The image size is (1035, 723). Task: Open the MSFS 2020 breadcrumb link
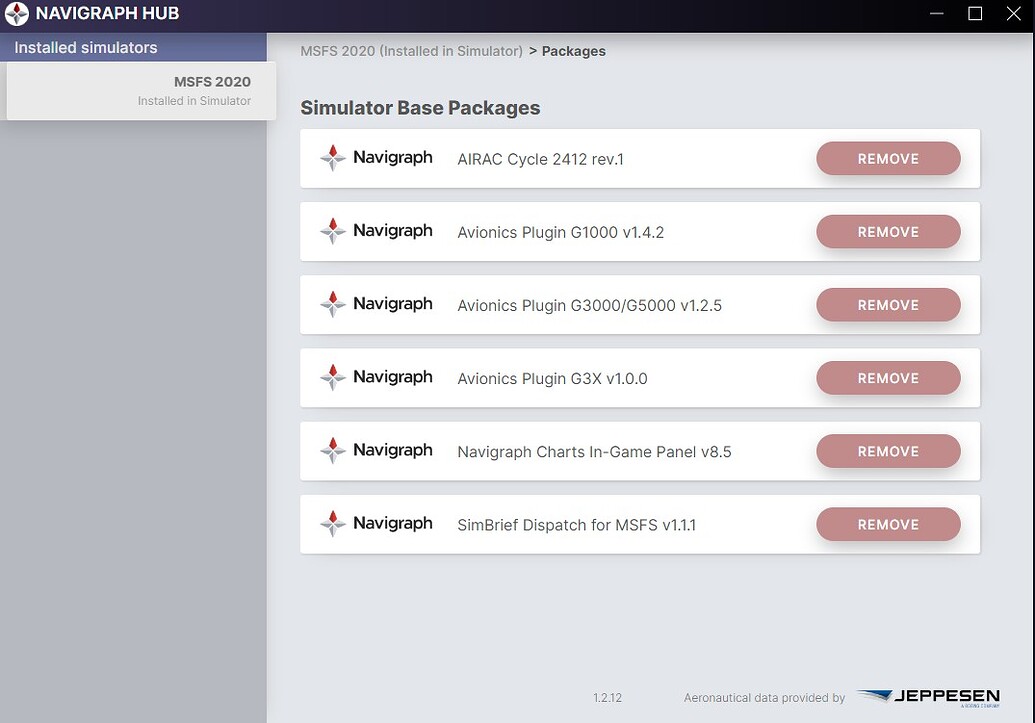(411, 51)
